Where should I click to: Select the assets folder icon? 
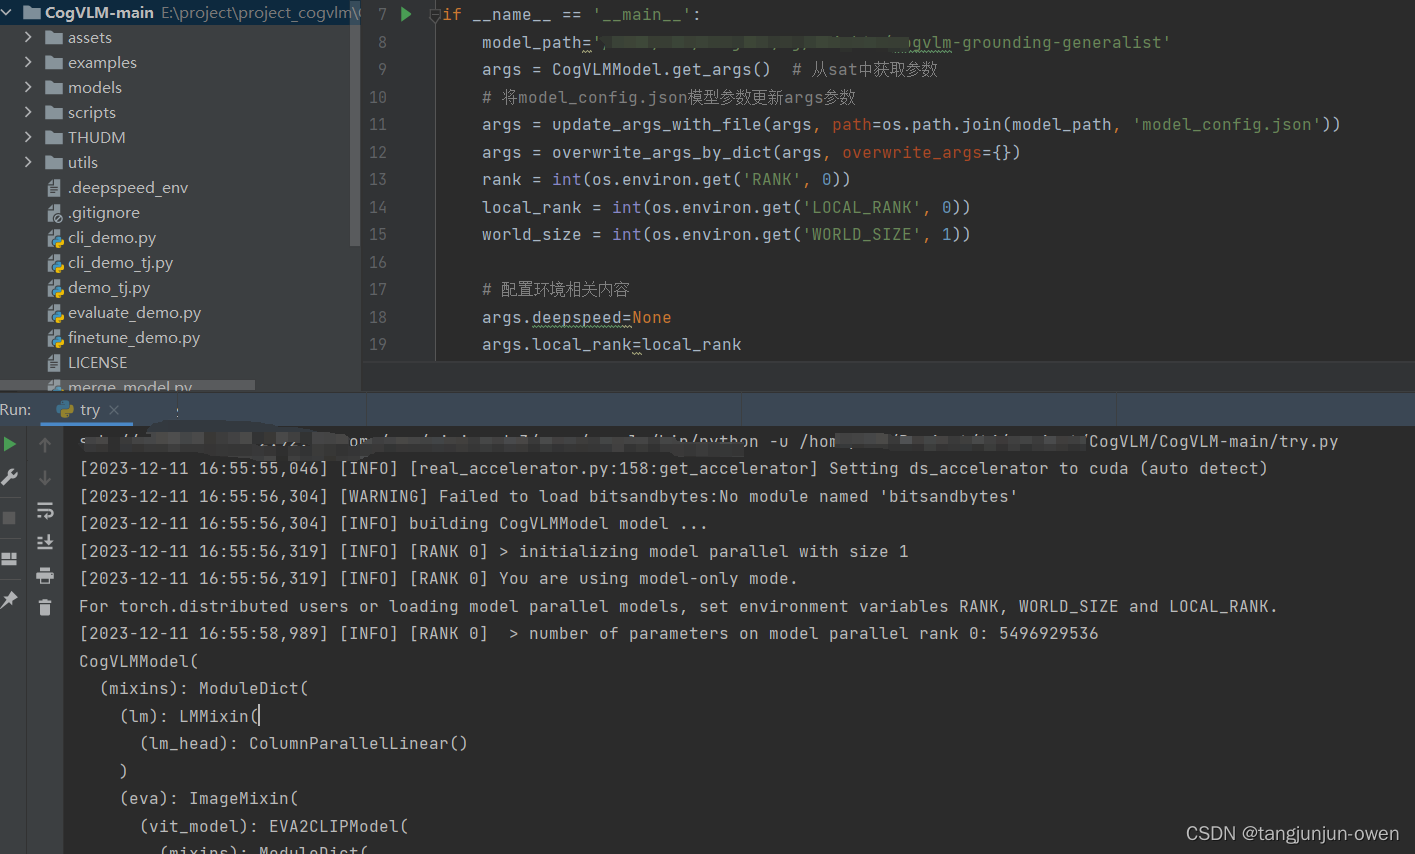(54, 38)
